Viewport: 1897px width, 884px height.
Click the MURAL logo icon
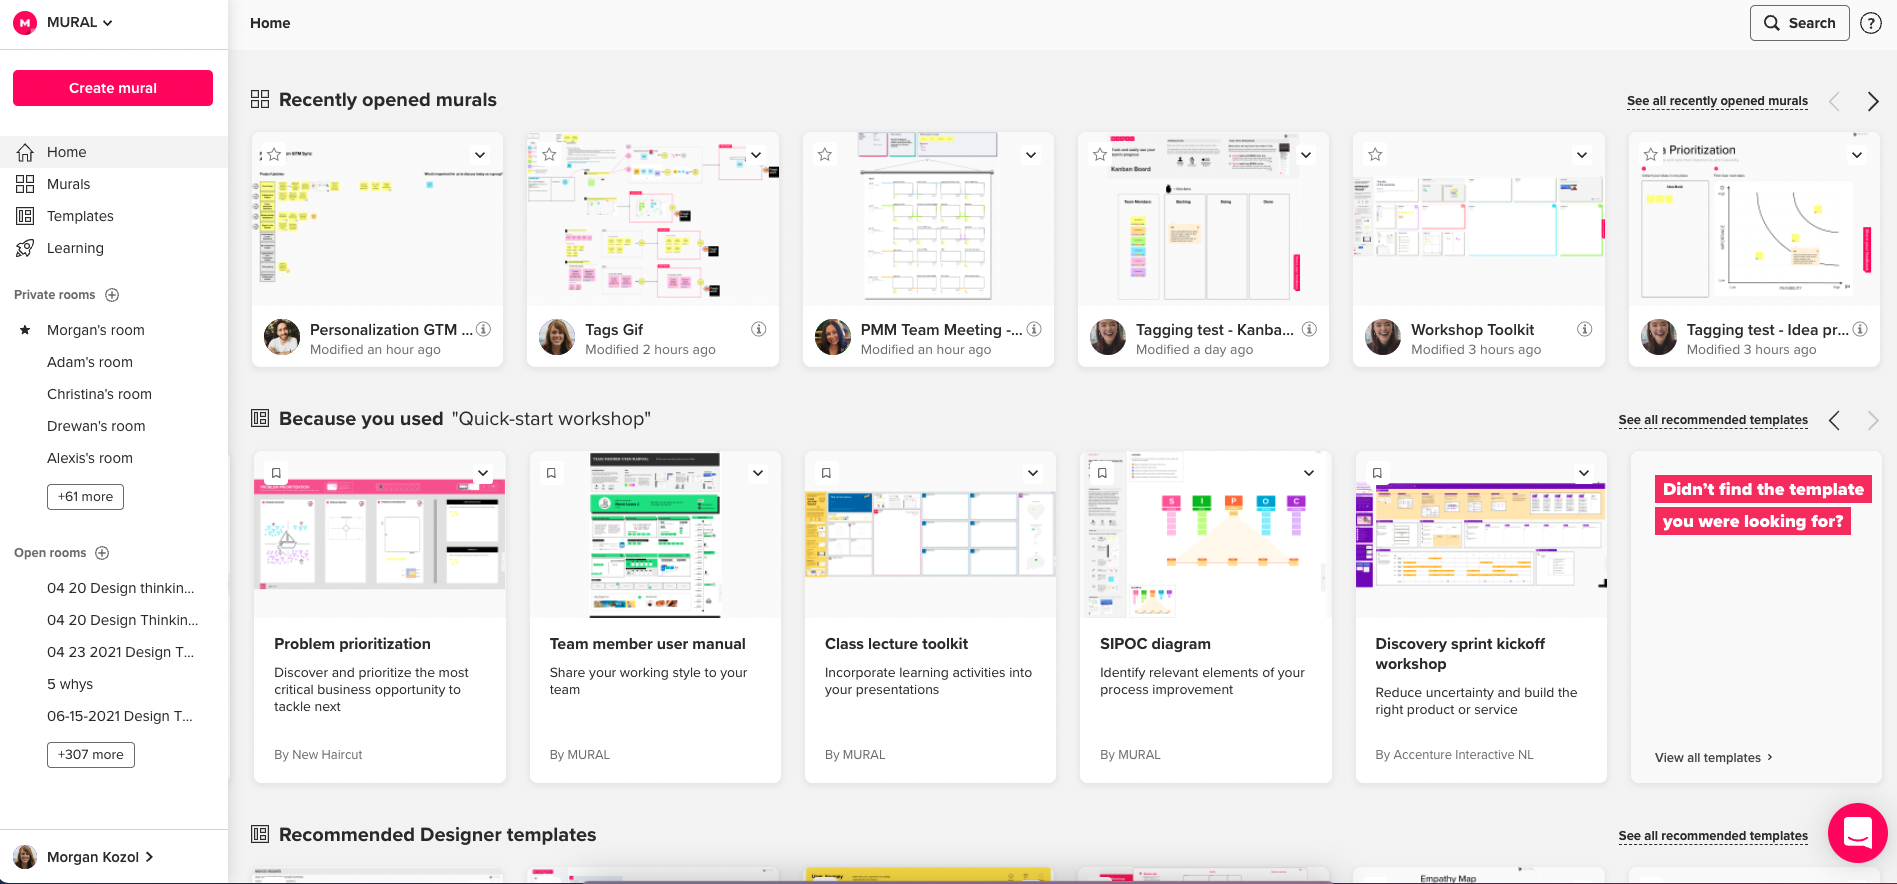click(x=25, y=23)
